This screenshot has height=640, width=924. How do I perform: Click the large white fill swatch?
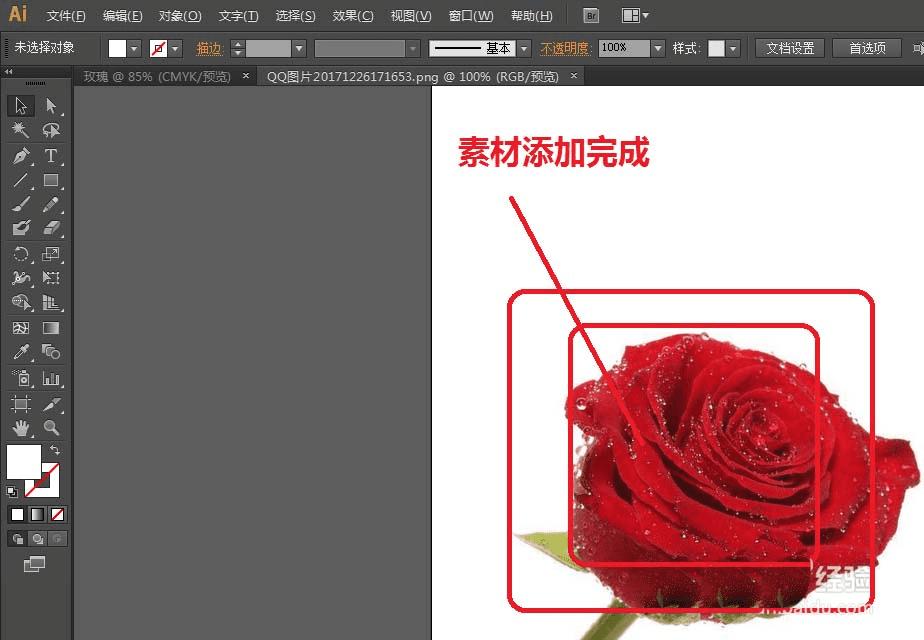click(x=24, y=461)
